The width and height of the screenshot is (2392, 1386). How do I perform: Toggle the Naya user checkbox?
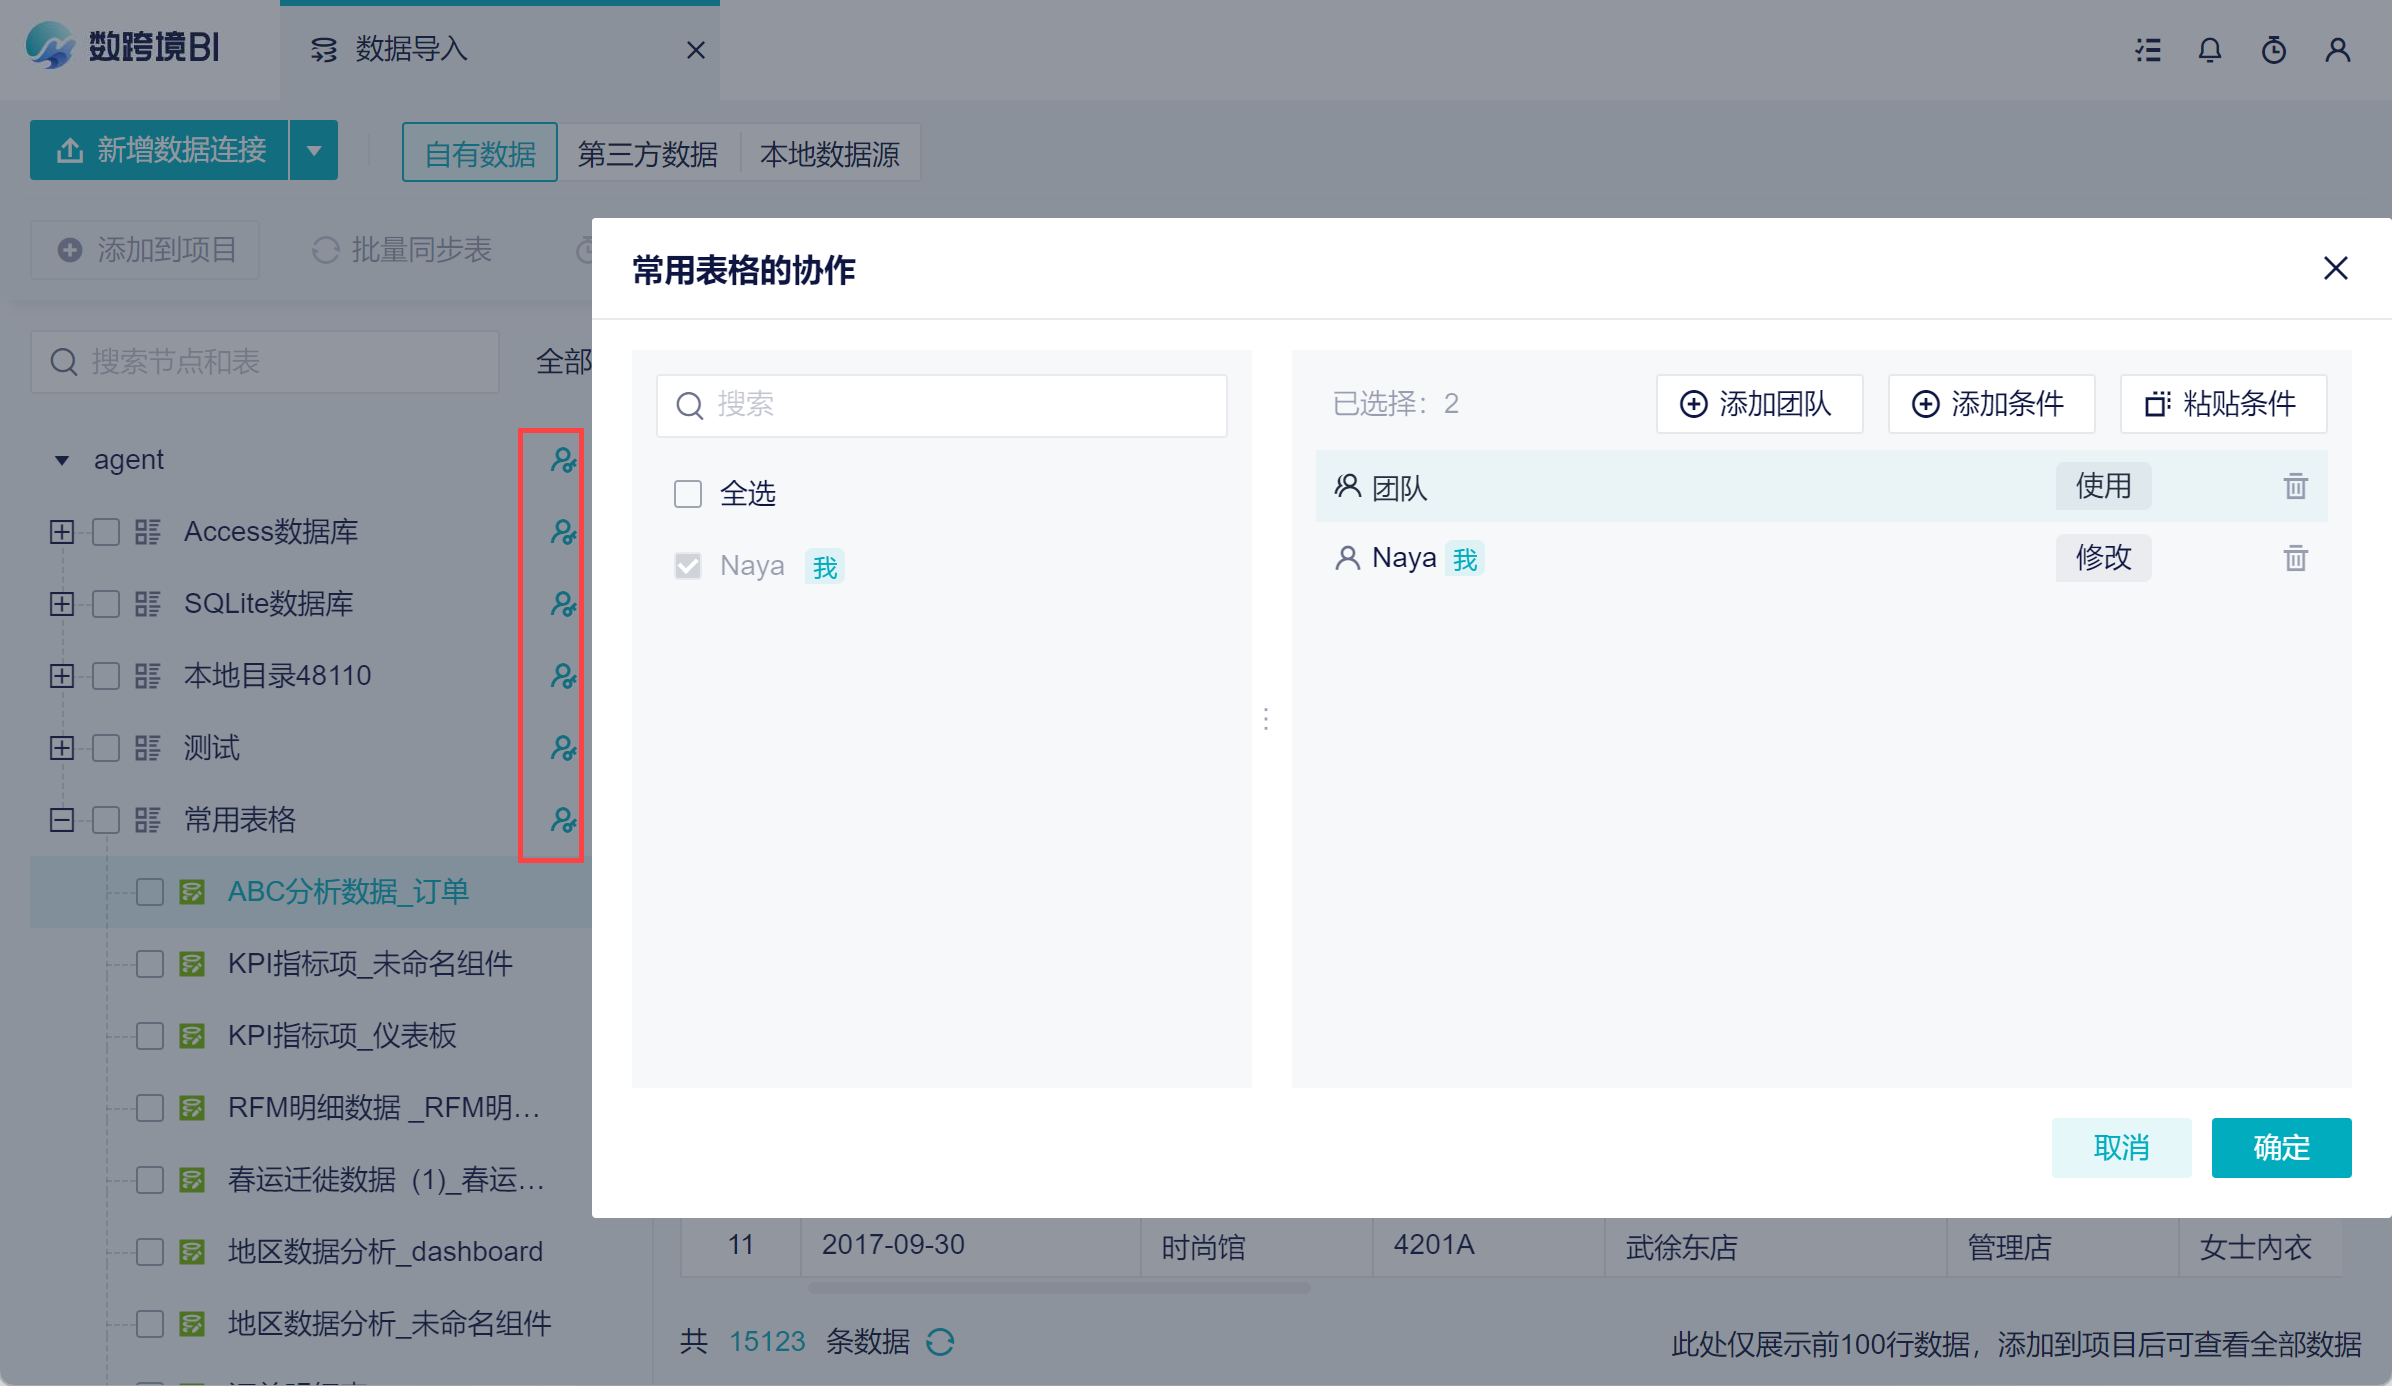688,566
